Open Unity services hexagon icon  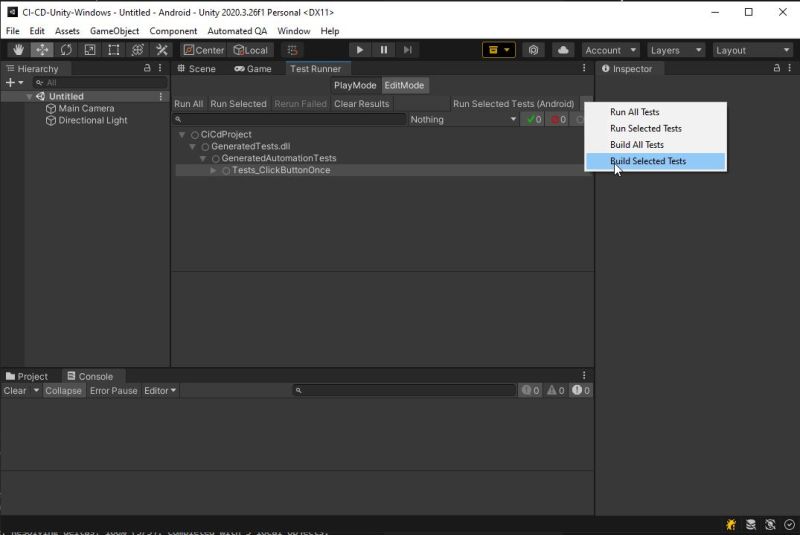coord(533,50)
